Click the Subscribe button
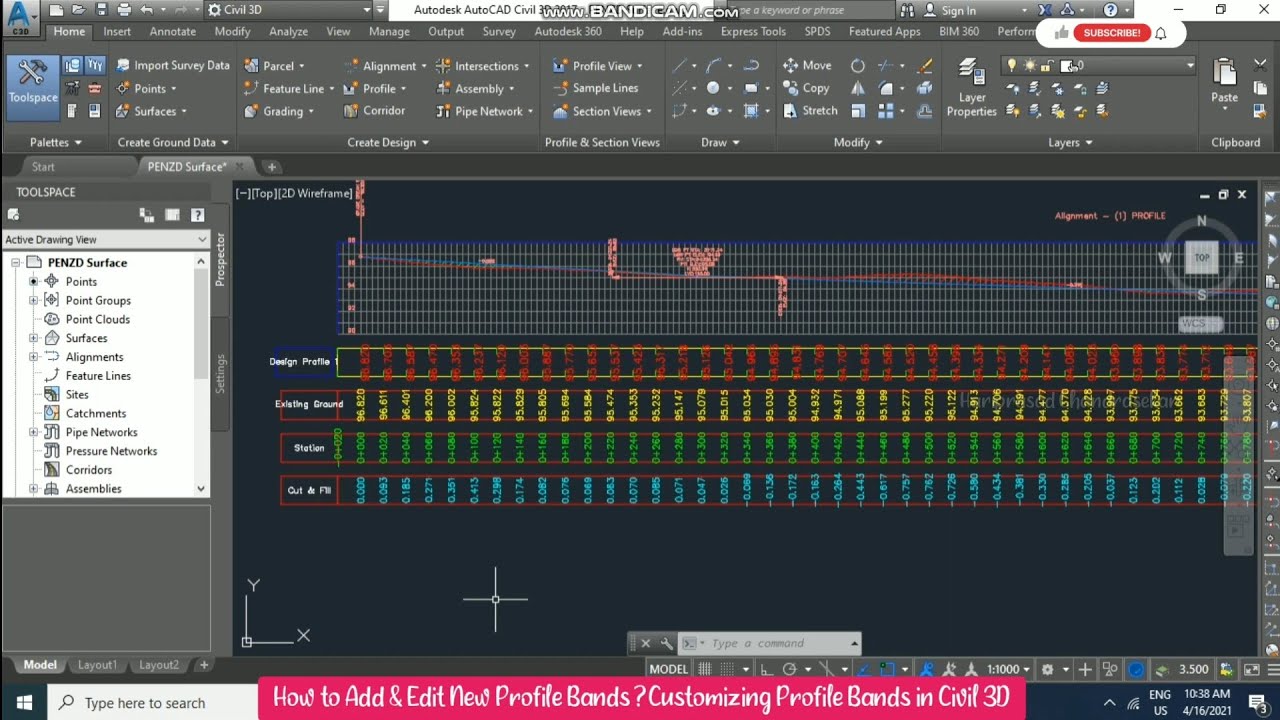 (x=1112, y=33)
